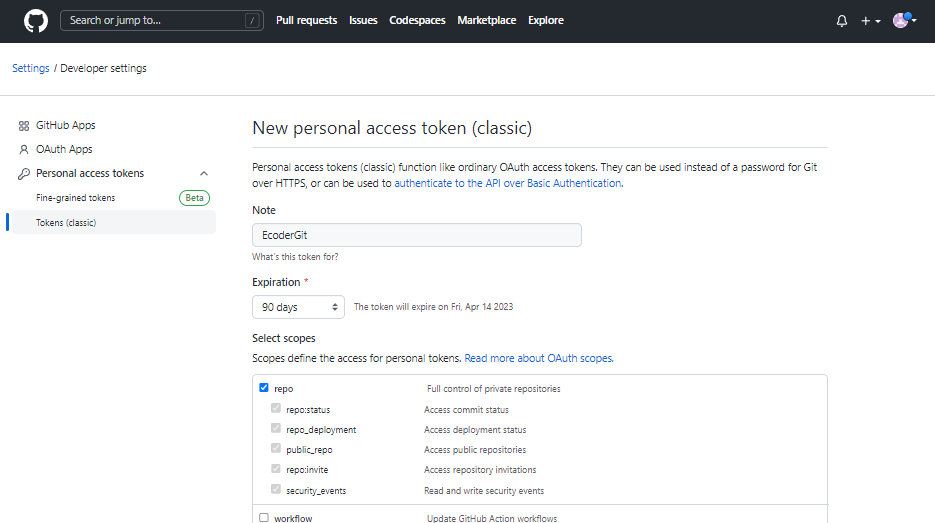The width and height of the screenshot is (935, 523).
Task: Open the plus create-new menu
Action: [870, 21]
